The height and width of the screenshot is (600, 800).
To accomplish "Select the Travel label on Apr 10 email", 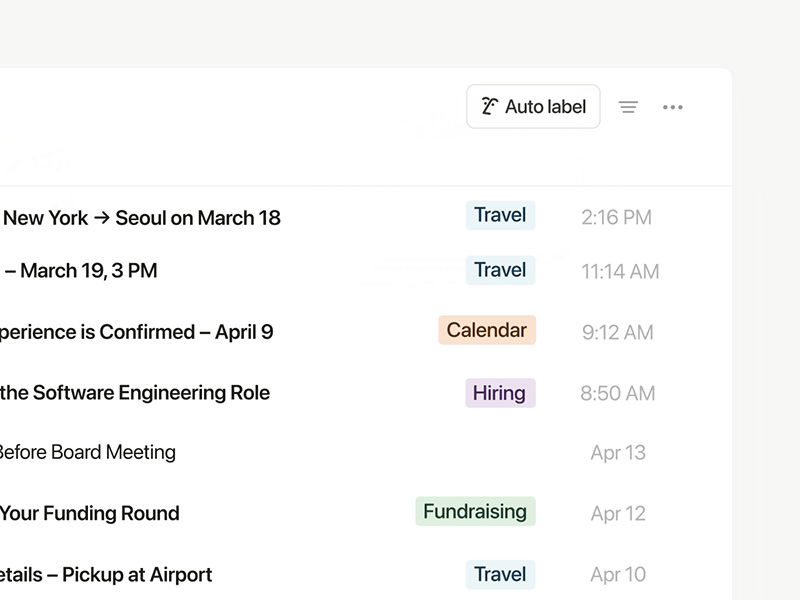I will click(x=500, y=575).
